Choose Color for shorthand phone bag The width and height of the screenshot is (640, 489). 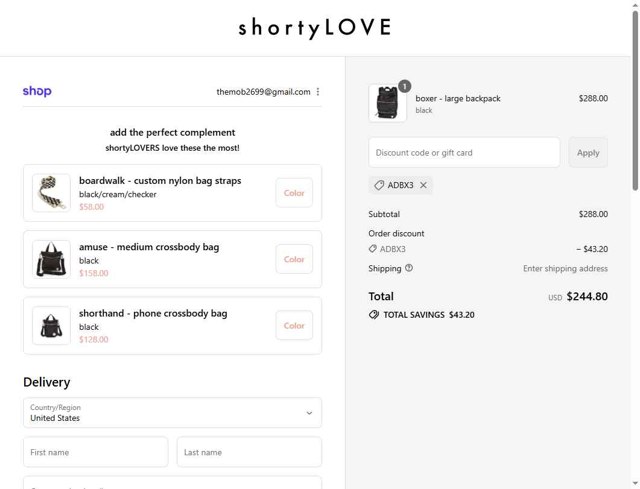(294, 326)
